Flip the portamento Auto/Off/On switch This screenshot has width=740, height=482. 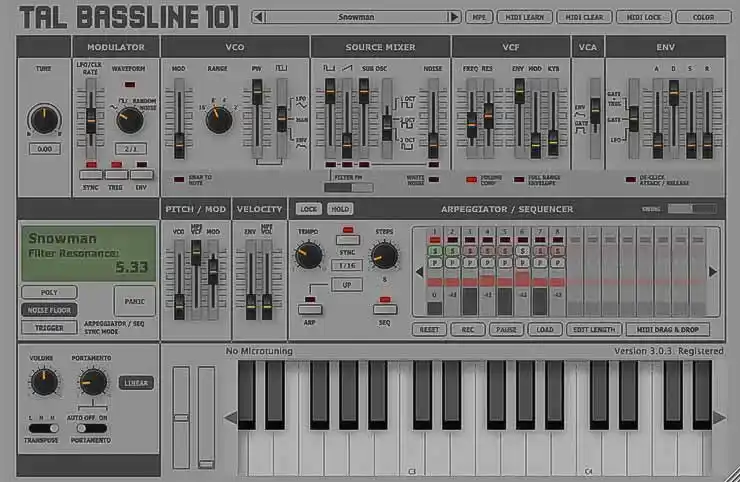[92, 428]
